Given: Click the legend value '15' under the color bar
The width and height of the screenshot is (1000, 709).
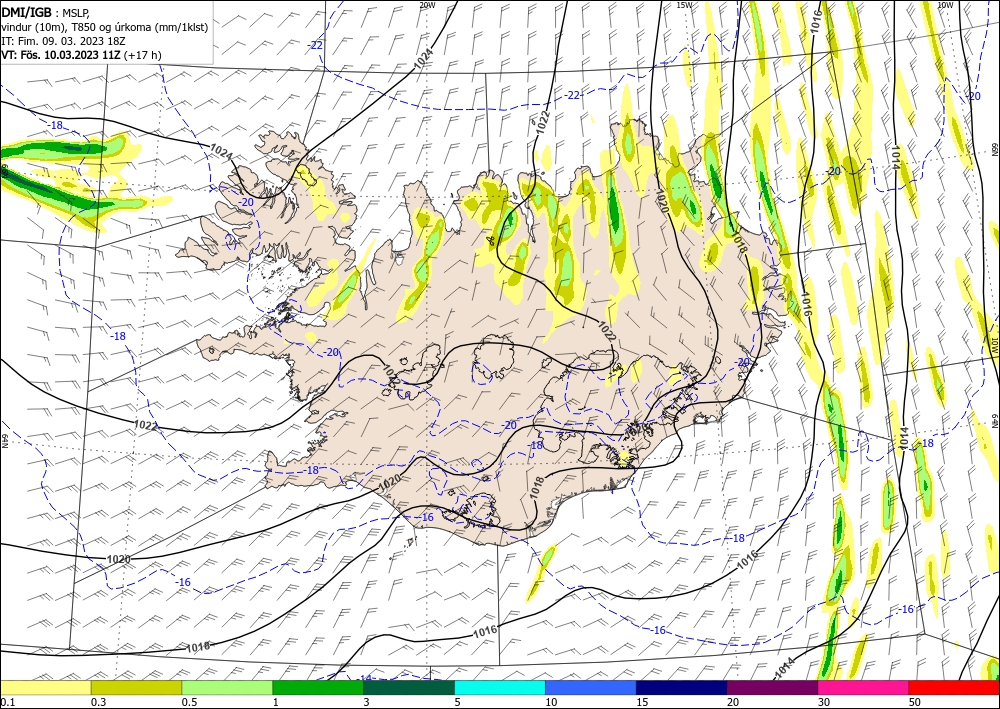Looking at the screenshot, I should [x=642, y=702].
